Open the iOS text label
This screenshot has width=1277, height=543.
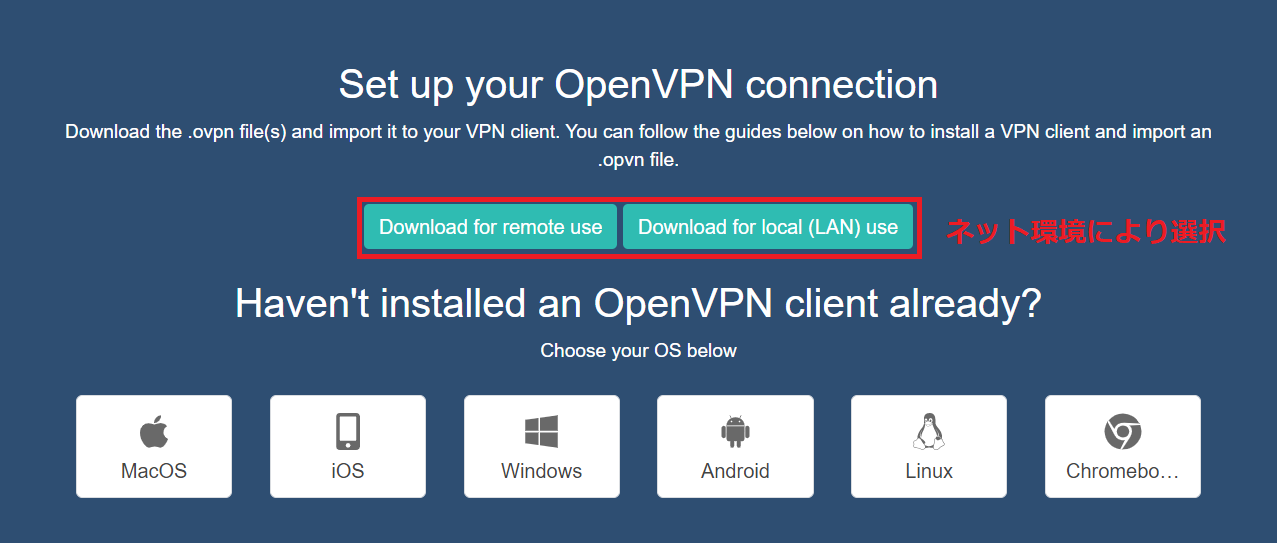point(348,471)
